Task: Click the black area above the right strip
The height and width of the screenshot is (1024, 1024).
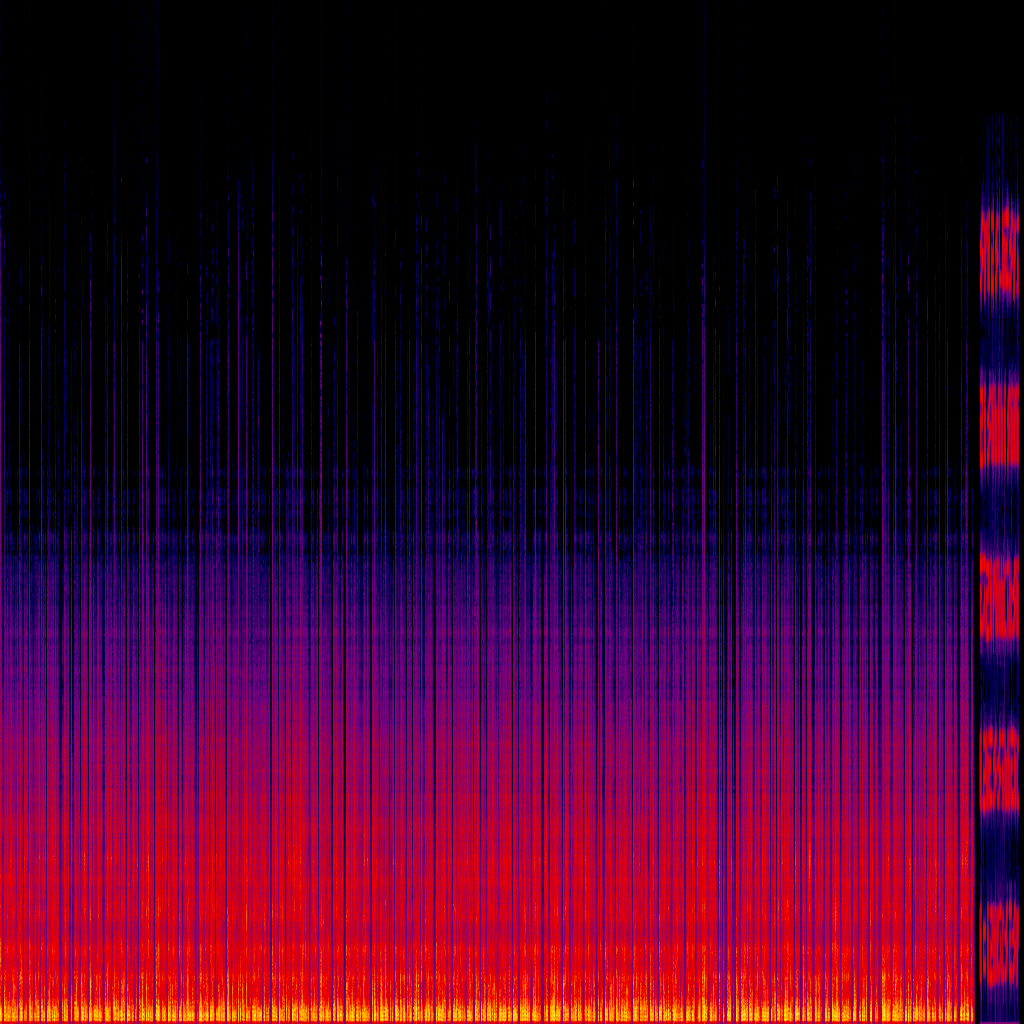Action: click(999, 50)
